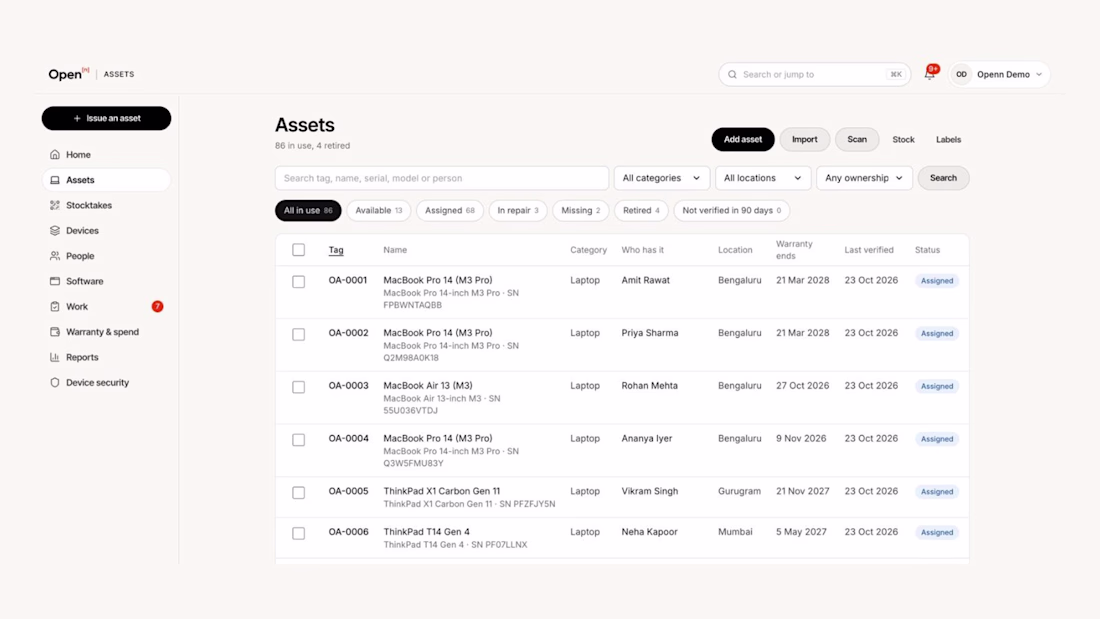Select the In repair filter tab
Image resolution: width=1100 pixels, height=619 pixels.
[518, 211]
